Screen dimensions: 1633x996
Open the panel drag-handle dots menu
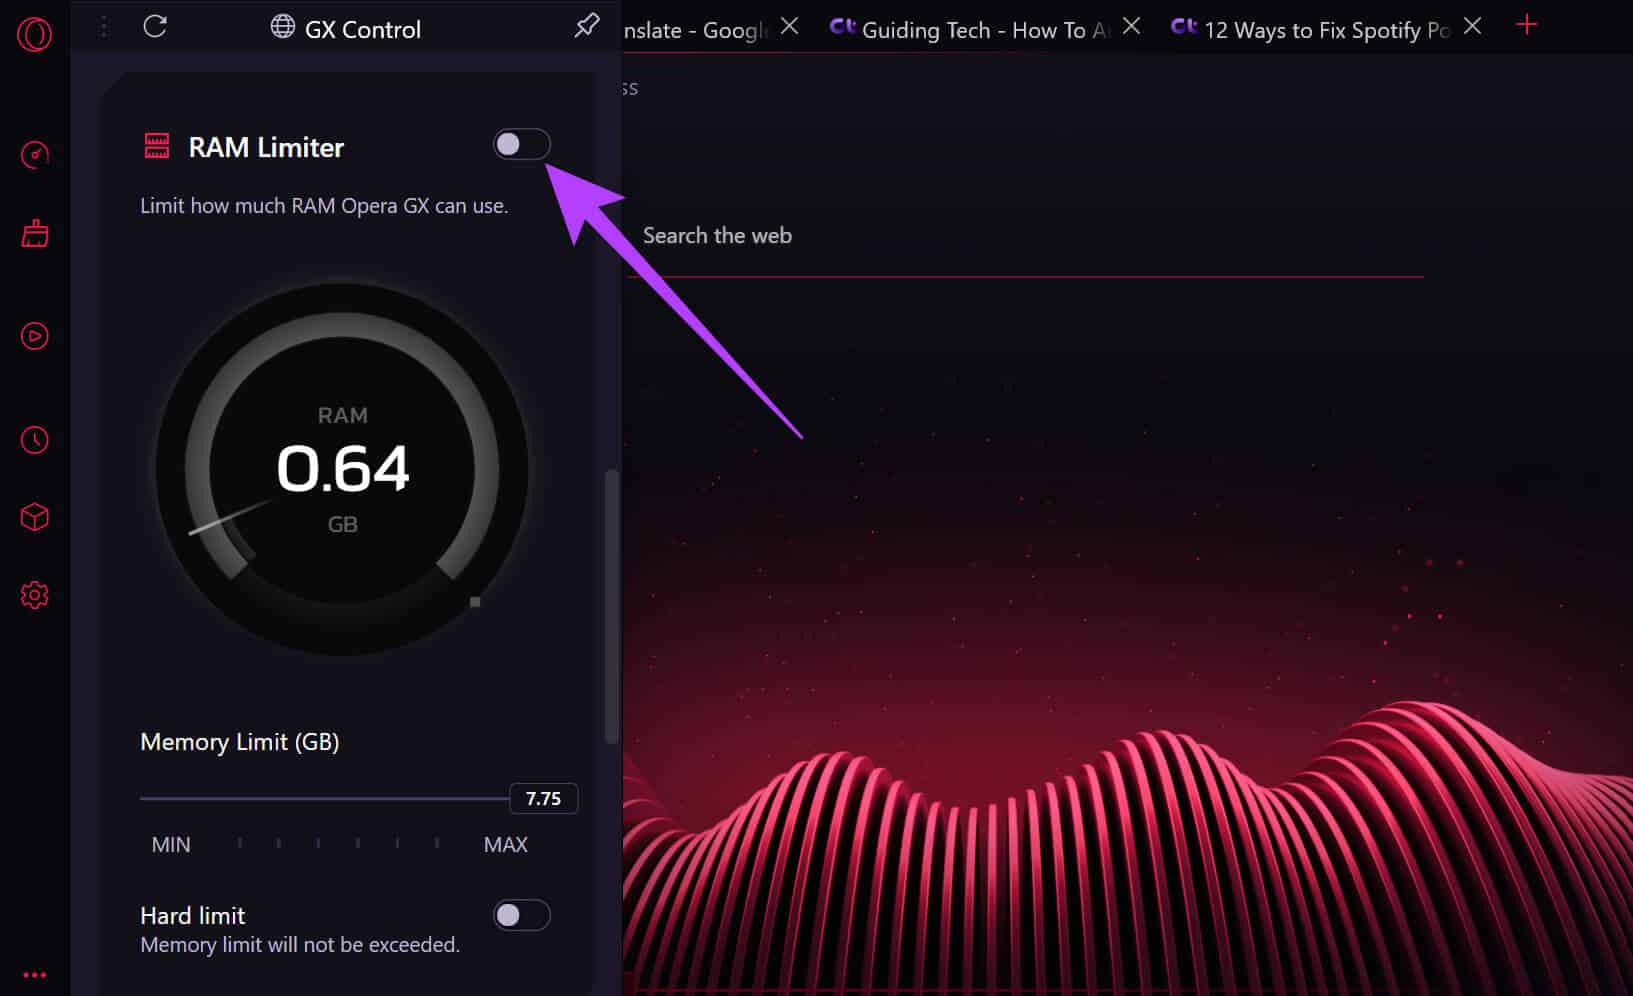[x=104, y=27]
